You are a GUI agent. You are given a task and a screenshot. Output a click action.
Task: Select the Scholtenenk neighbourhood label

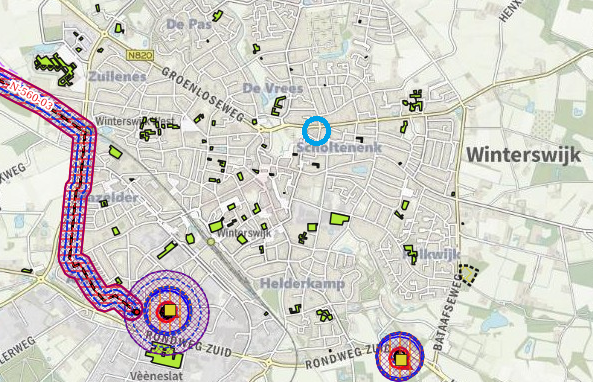[339, 148]
